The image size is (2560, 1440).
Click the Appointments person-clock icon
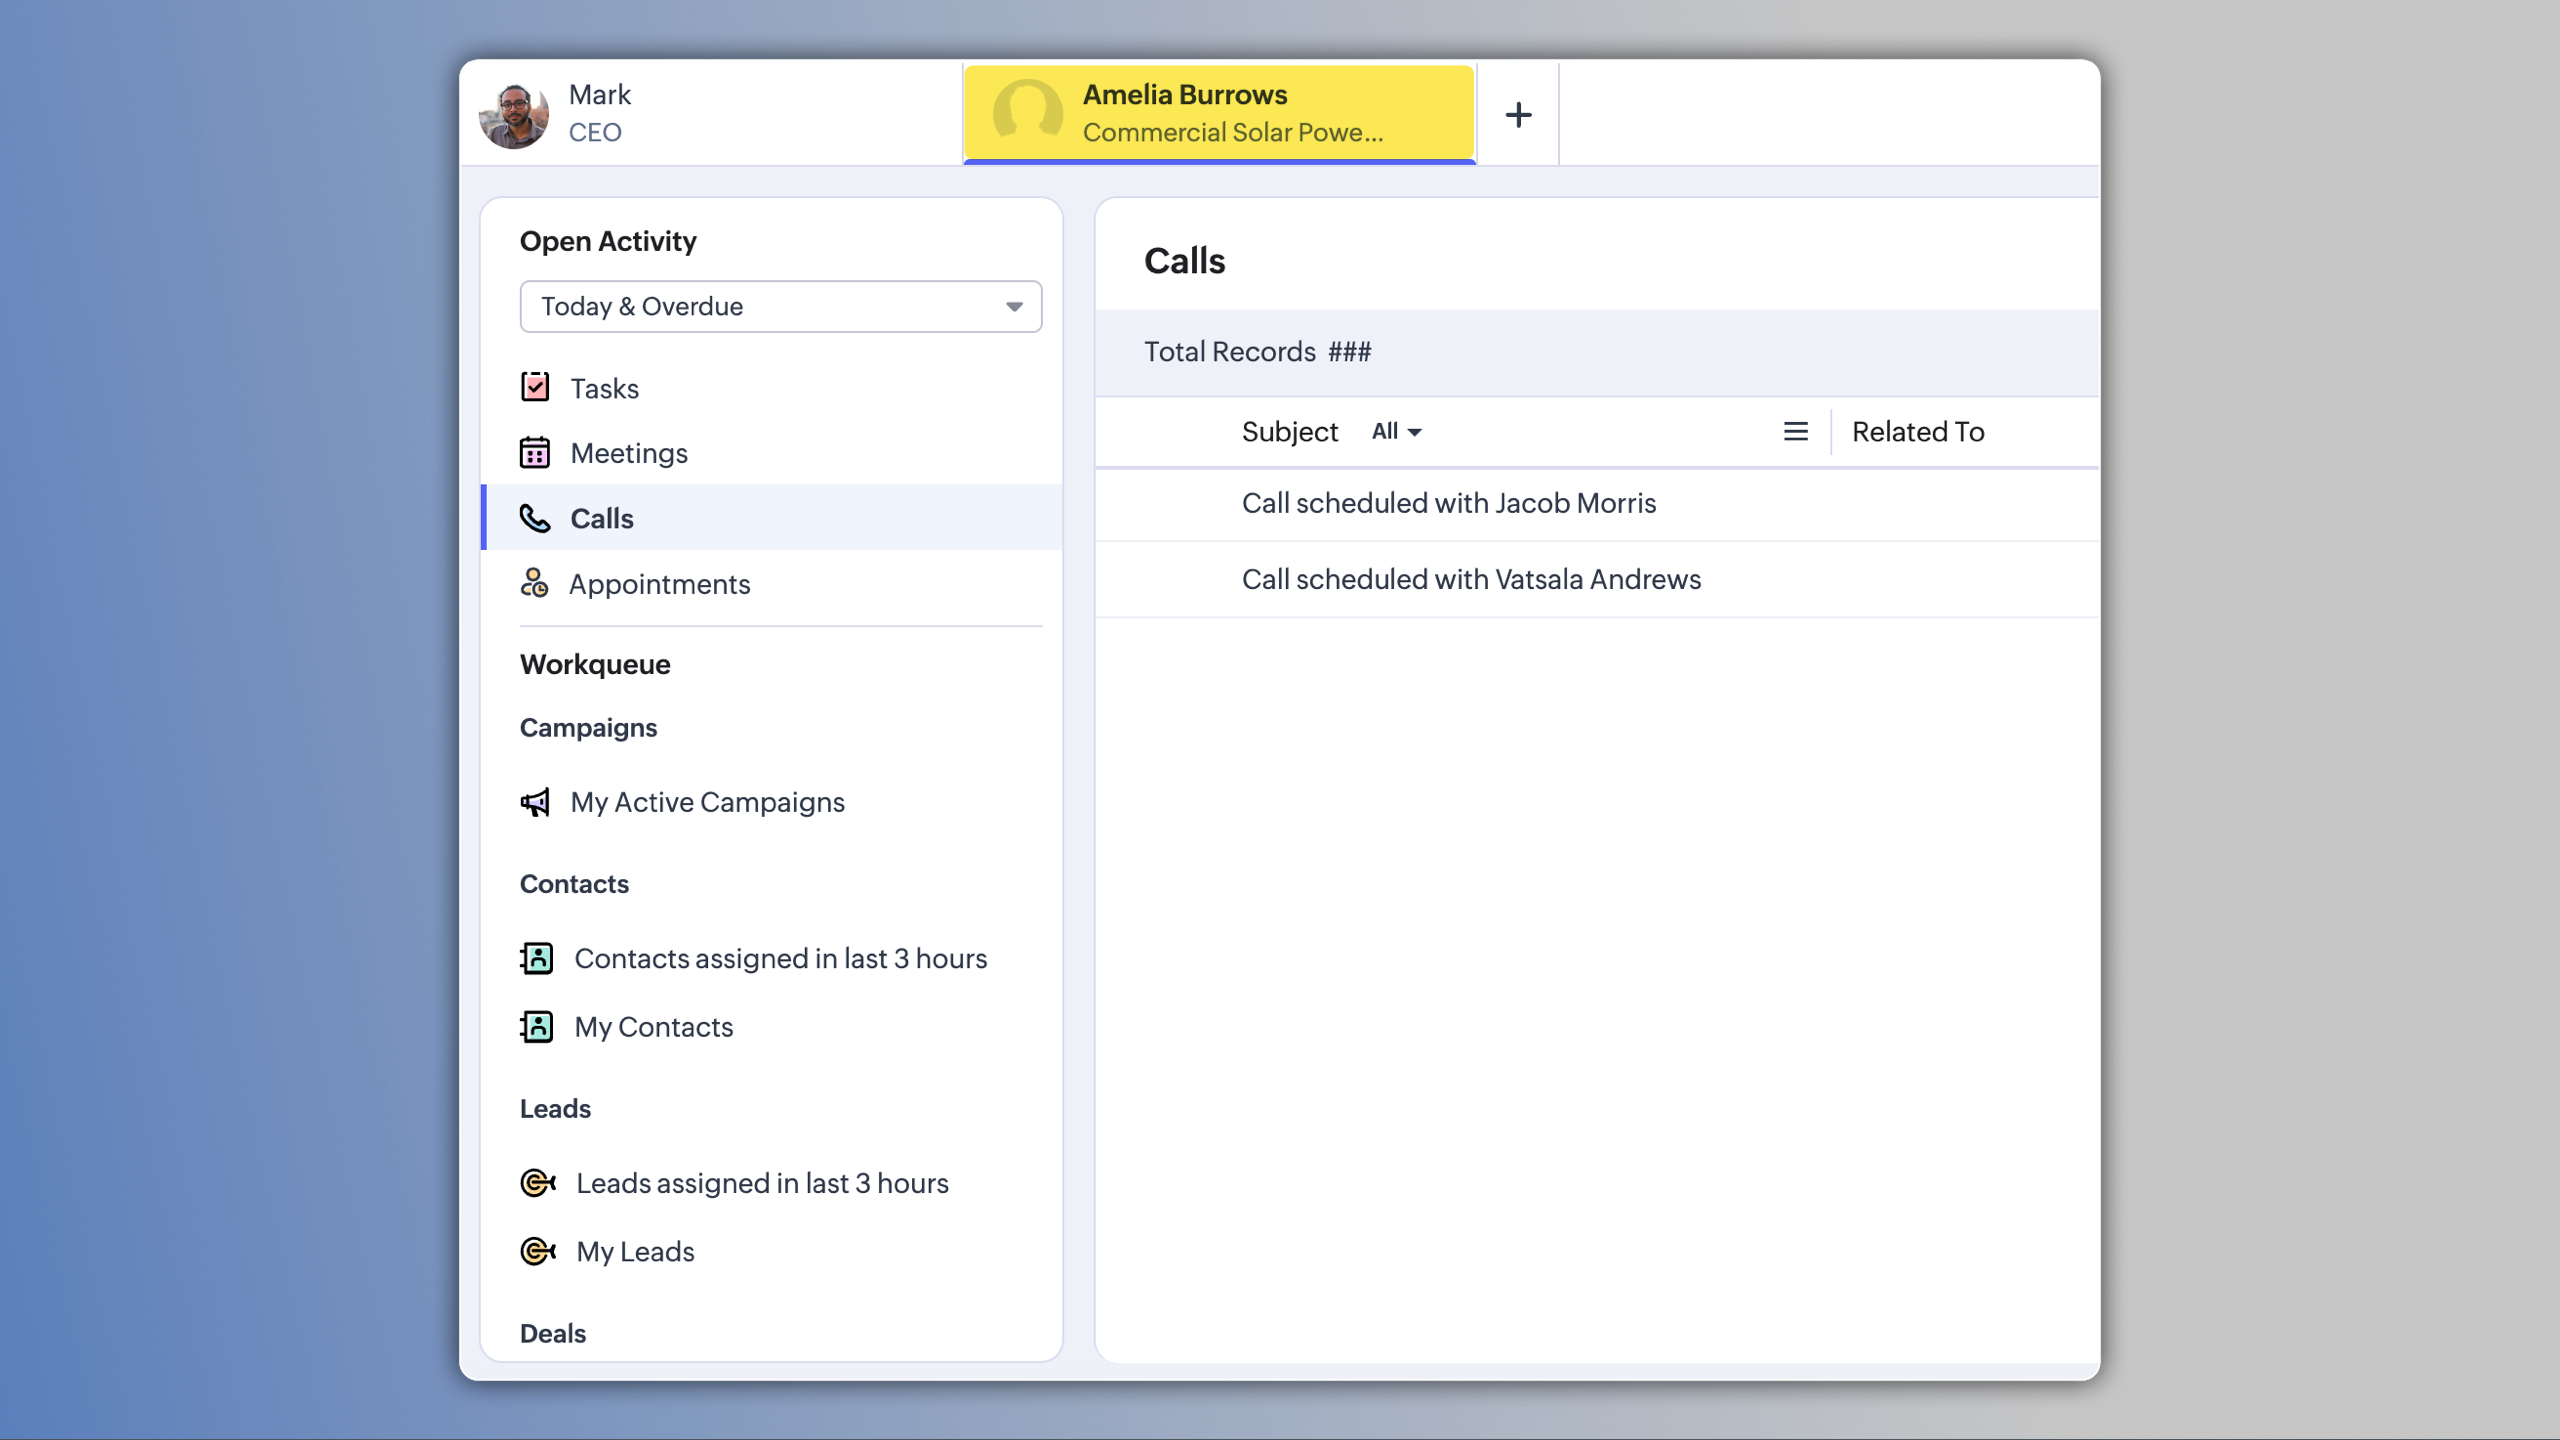click(x=535, y=583)
